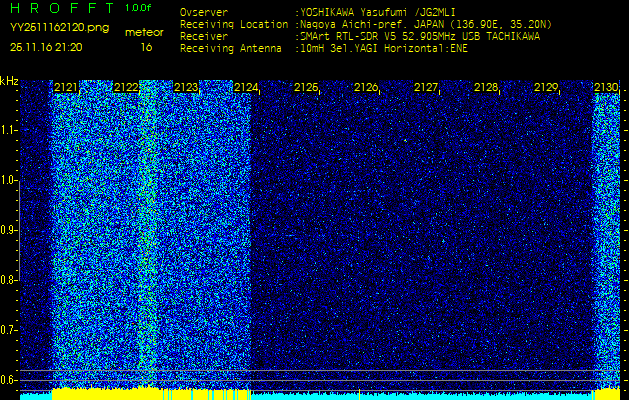Click the 2126 time marker

coord(366,87)
